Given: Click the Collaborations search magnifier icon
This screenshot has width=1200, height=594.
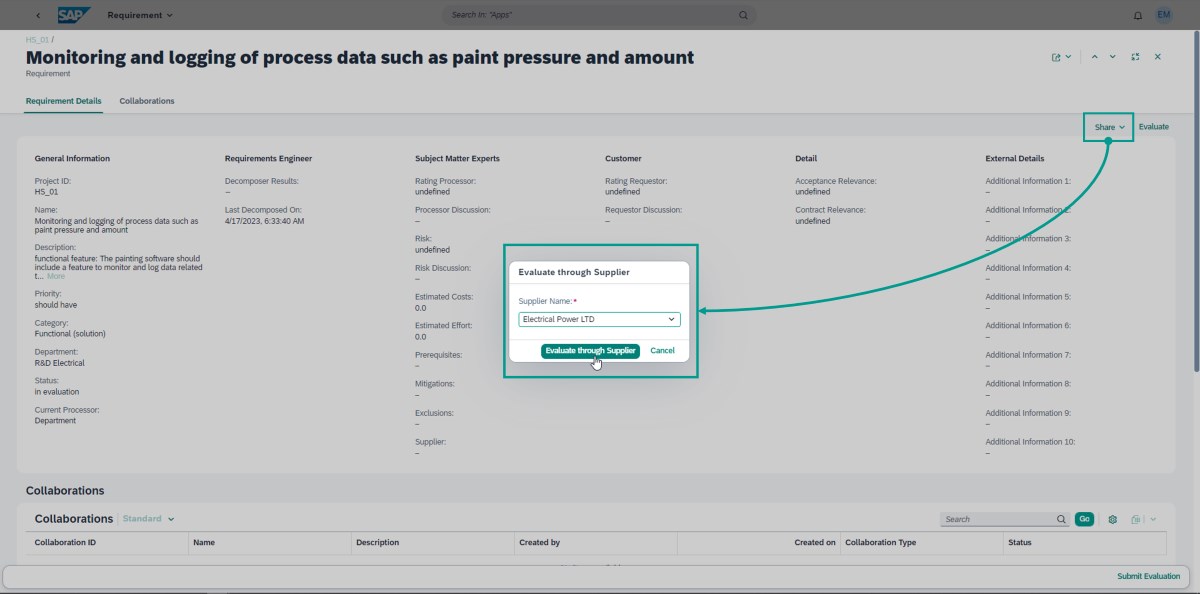Looking at the screenshot, I should 1062,520.
